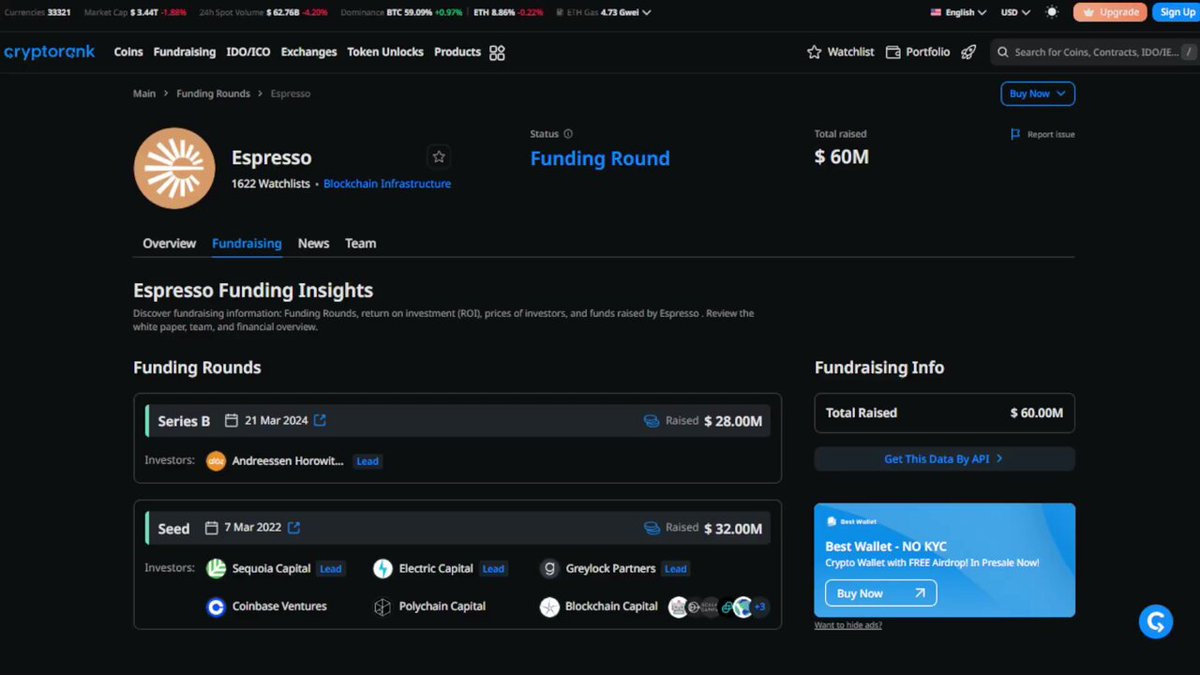Switch to the Team tab
The width and height of the screenshot is (1200, 675).
click(360, 243)
